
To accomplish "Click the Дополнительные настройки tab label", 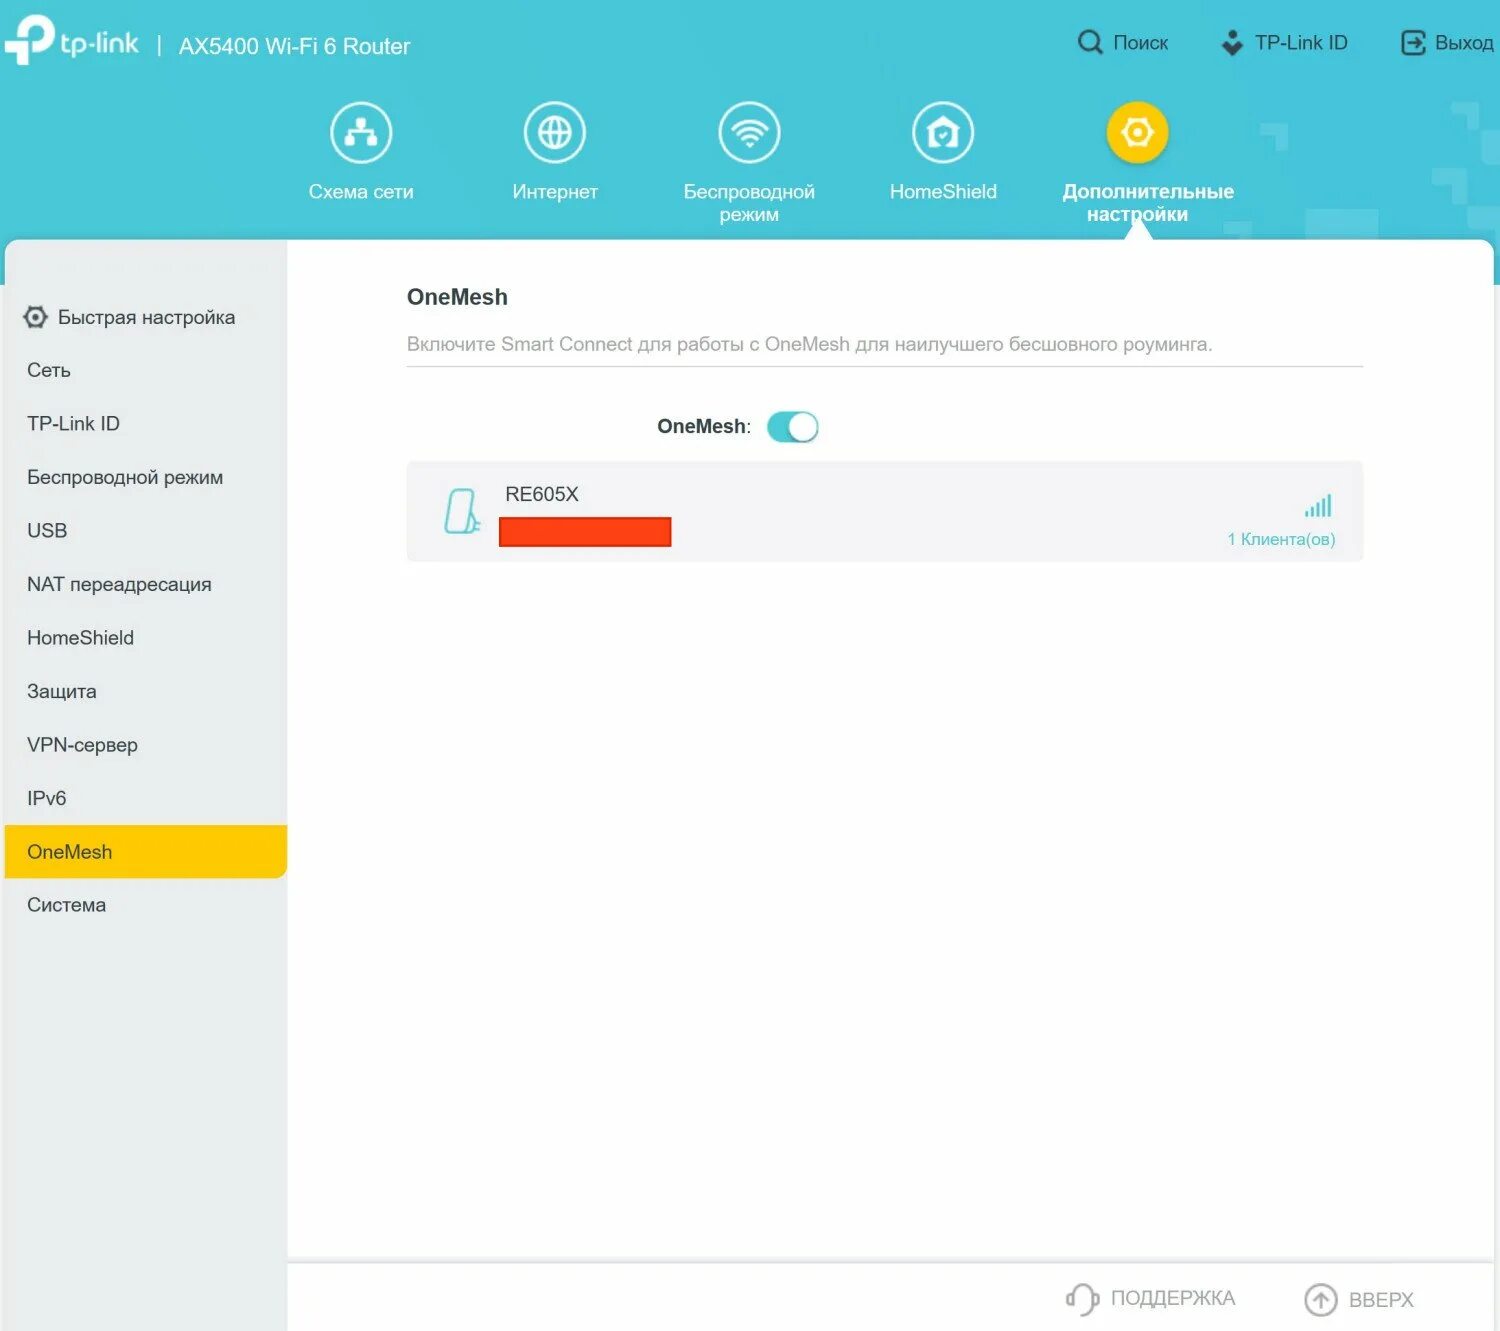I will coord(1148,203).
